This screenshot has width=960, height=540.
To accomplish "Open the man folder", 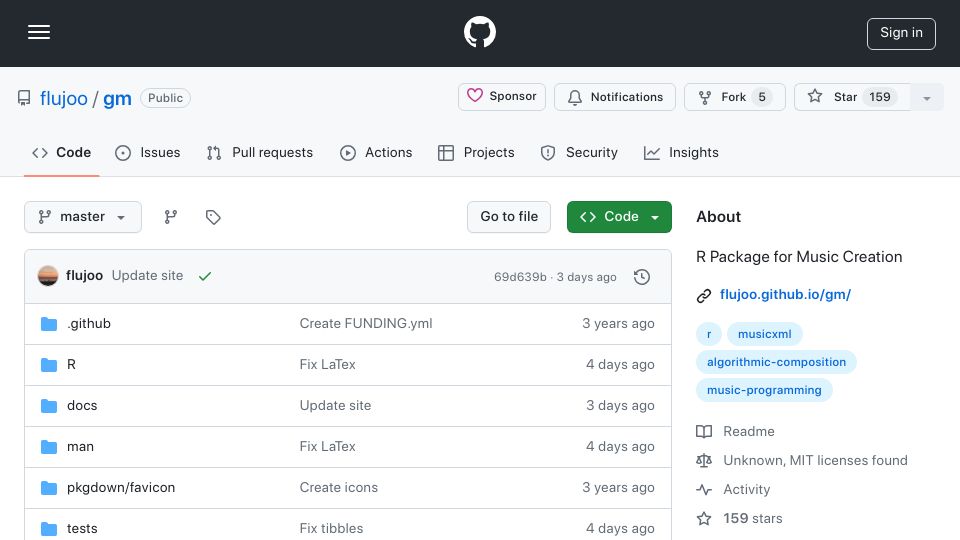I will click(x=80, y=446).
